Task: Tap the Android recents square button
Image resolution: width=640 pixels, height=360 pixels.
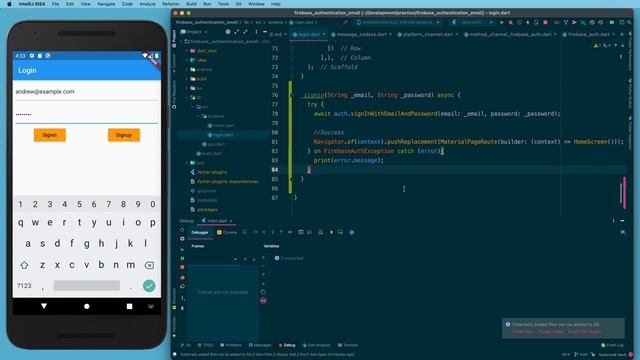Action: tap(129, 306)
